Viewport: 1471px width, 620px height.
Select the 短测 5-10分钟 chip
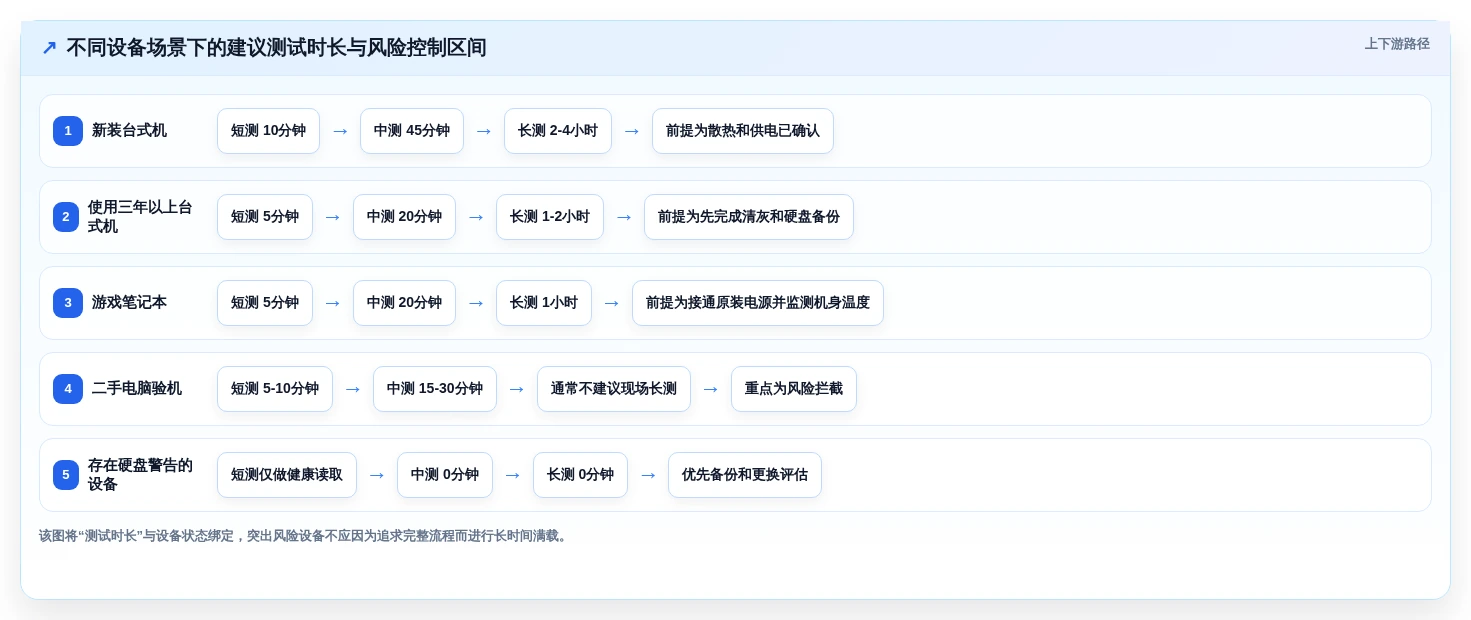tap(275, 389)
